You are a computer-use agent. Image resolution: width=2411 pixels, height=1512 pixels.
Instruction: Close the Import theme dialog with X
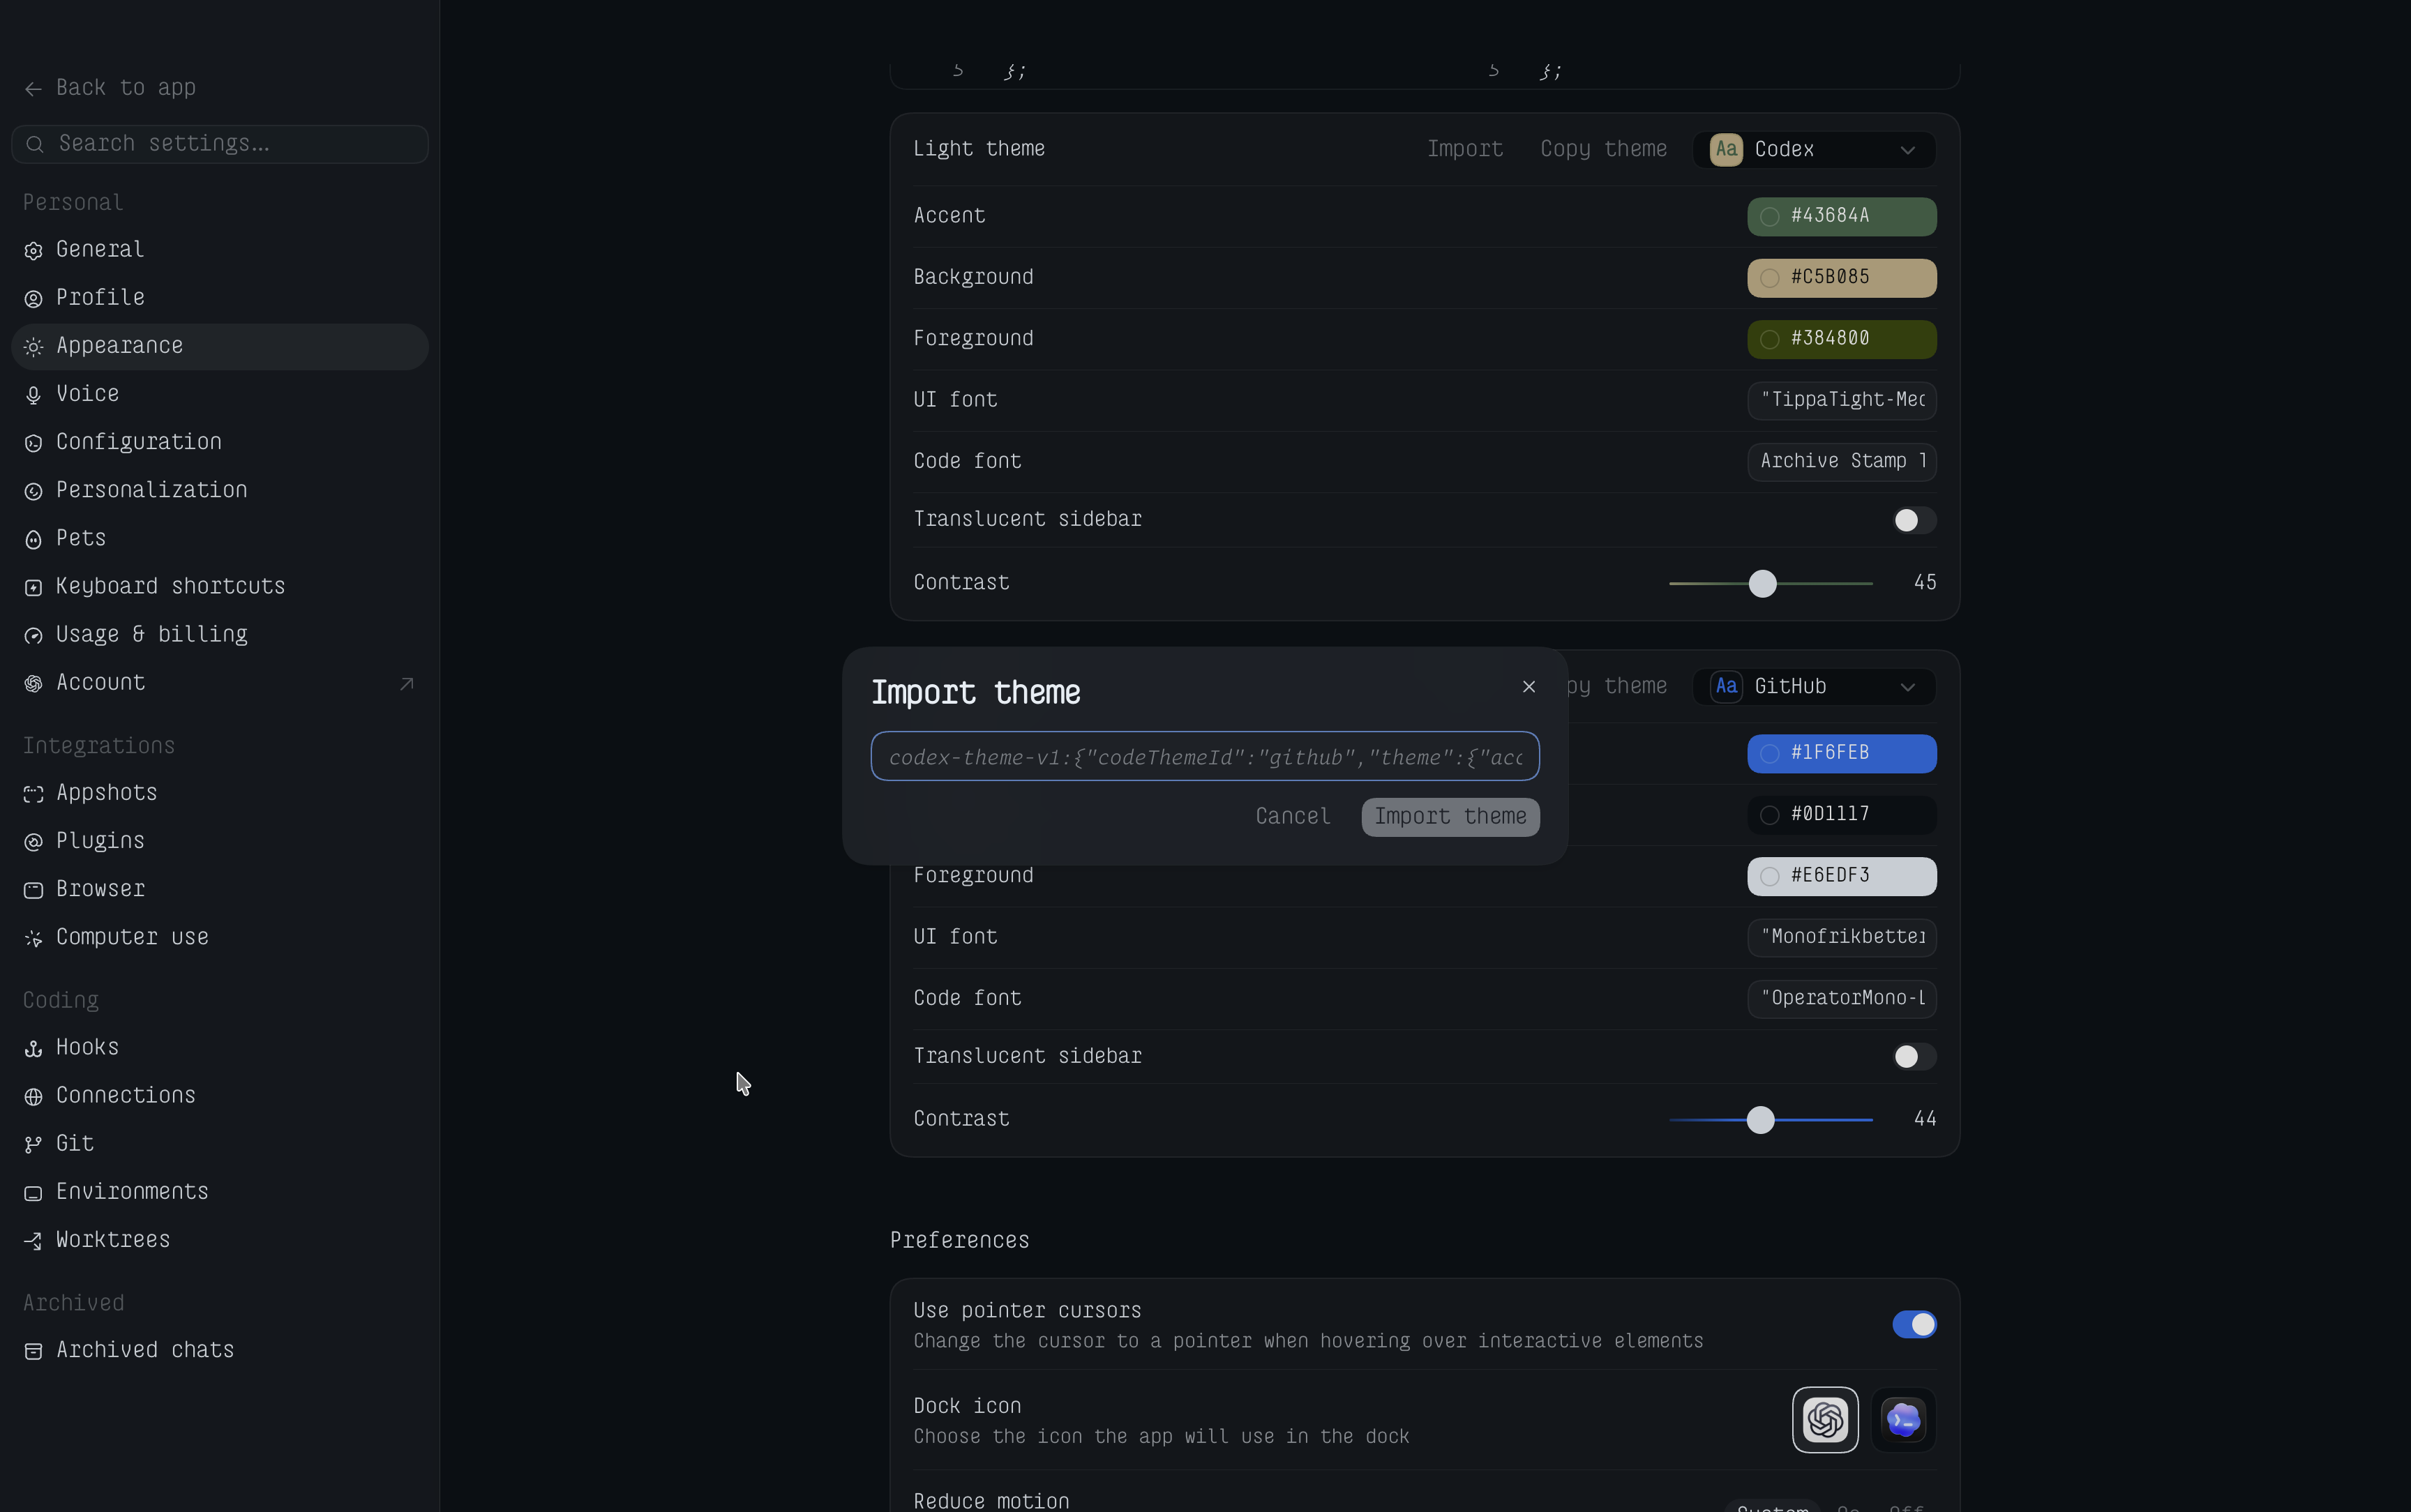pyautogui.click(x=1528, y=686)
